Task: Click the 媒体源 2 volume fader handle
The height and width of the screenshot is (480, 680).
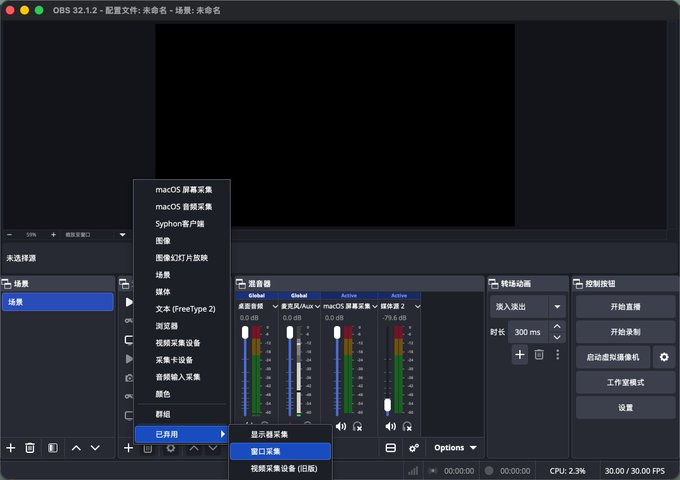Action: coord(387,405)
